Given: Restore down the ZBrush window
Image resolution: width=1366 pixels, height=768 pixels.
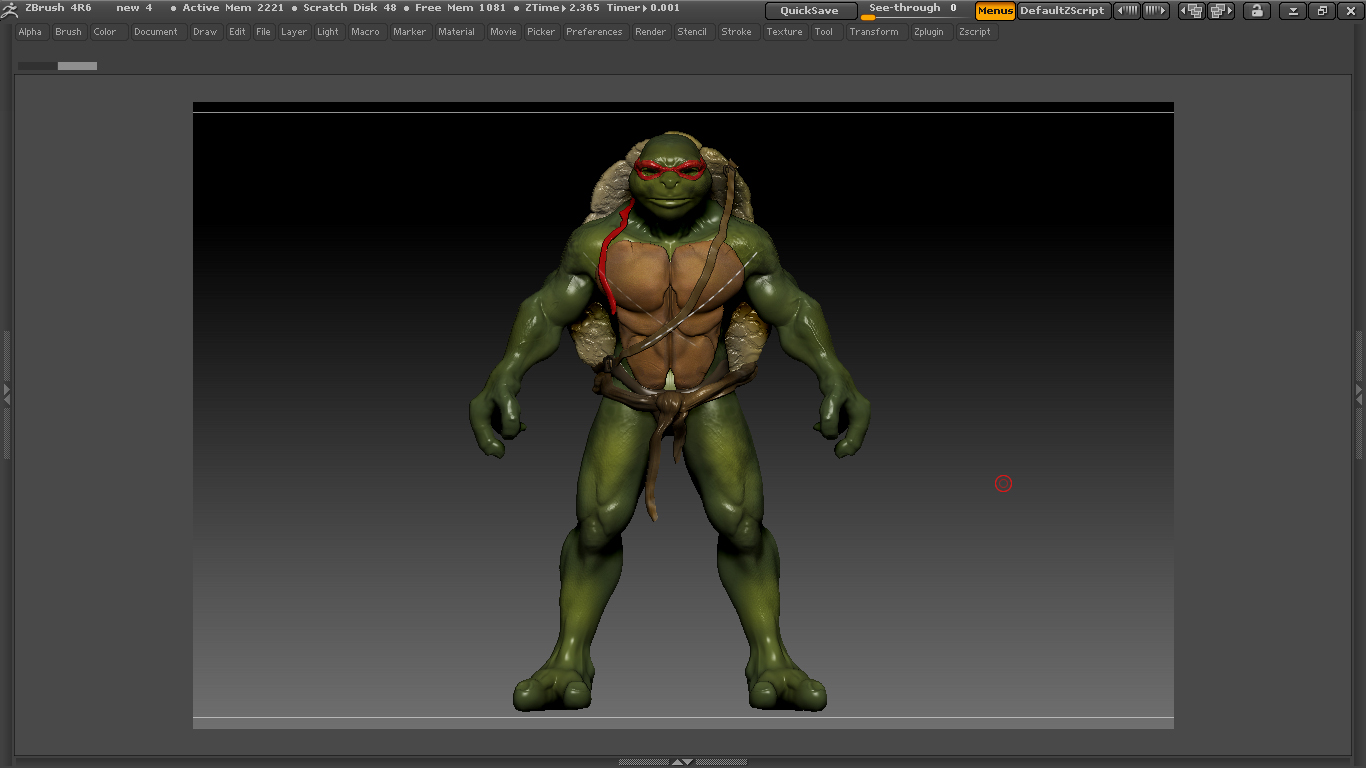Looking at the screenshot, I should pos(1322,11).
